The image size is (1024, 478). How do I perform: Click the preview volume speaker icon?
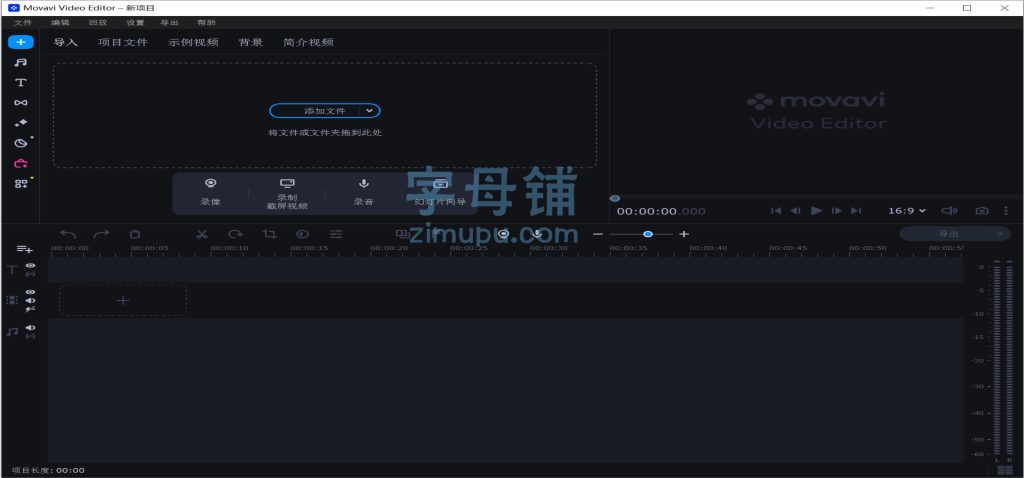[x=949, y=211]
